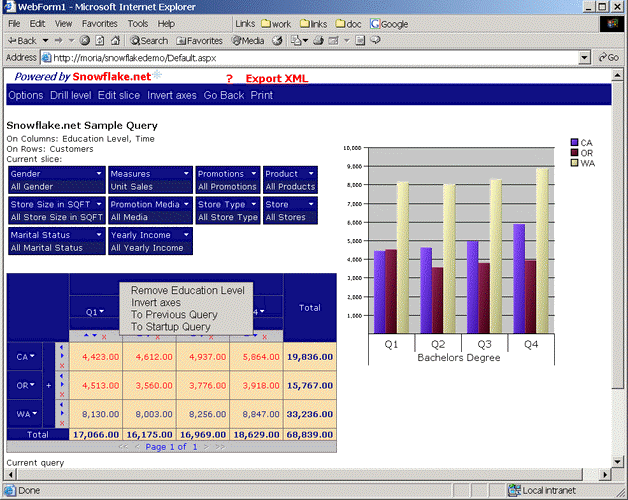
Task: Open the Promotions slice dropdown
Action: [x=254, y=173]
